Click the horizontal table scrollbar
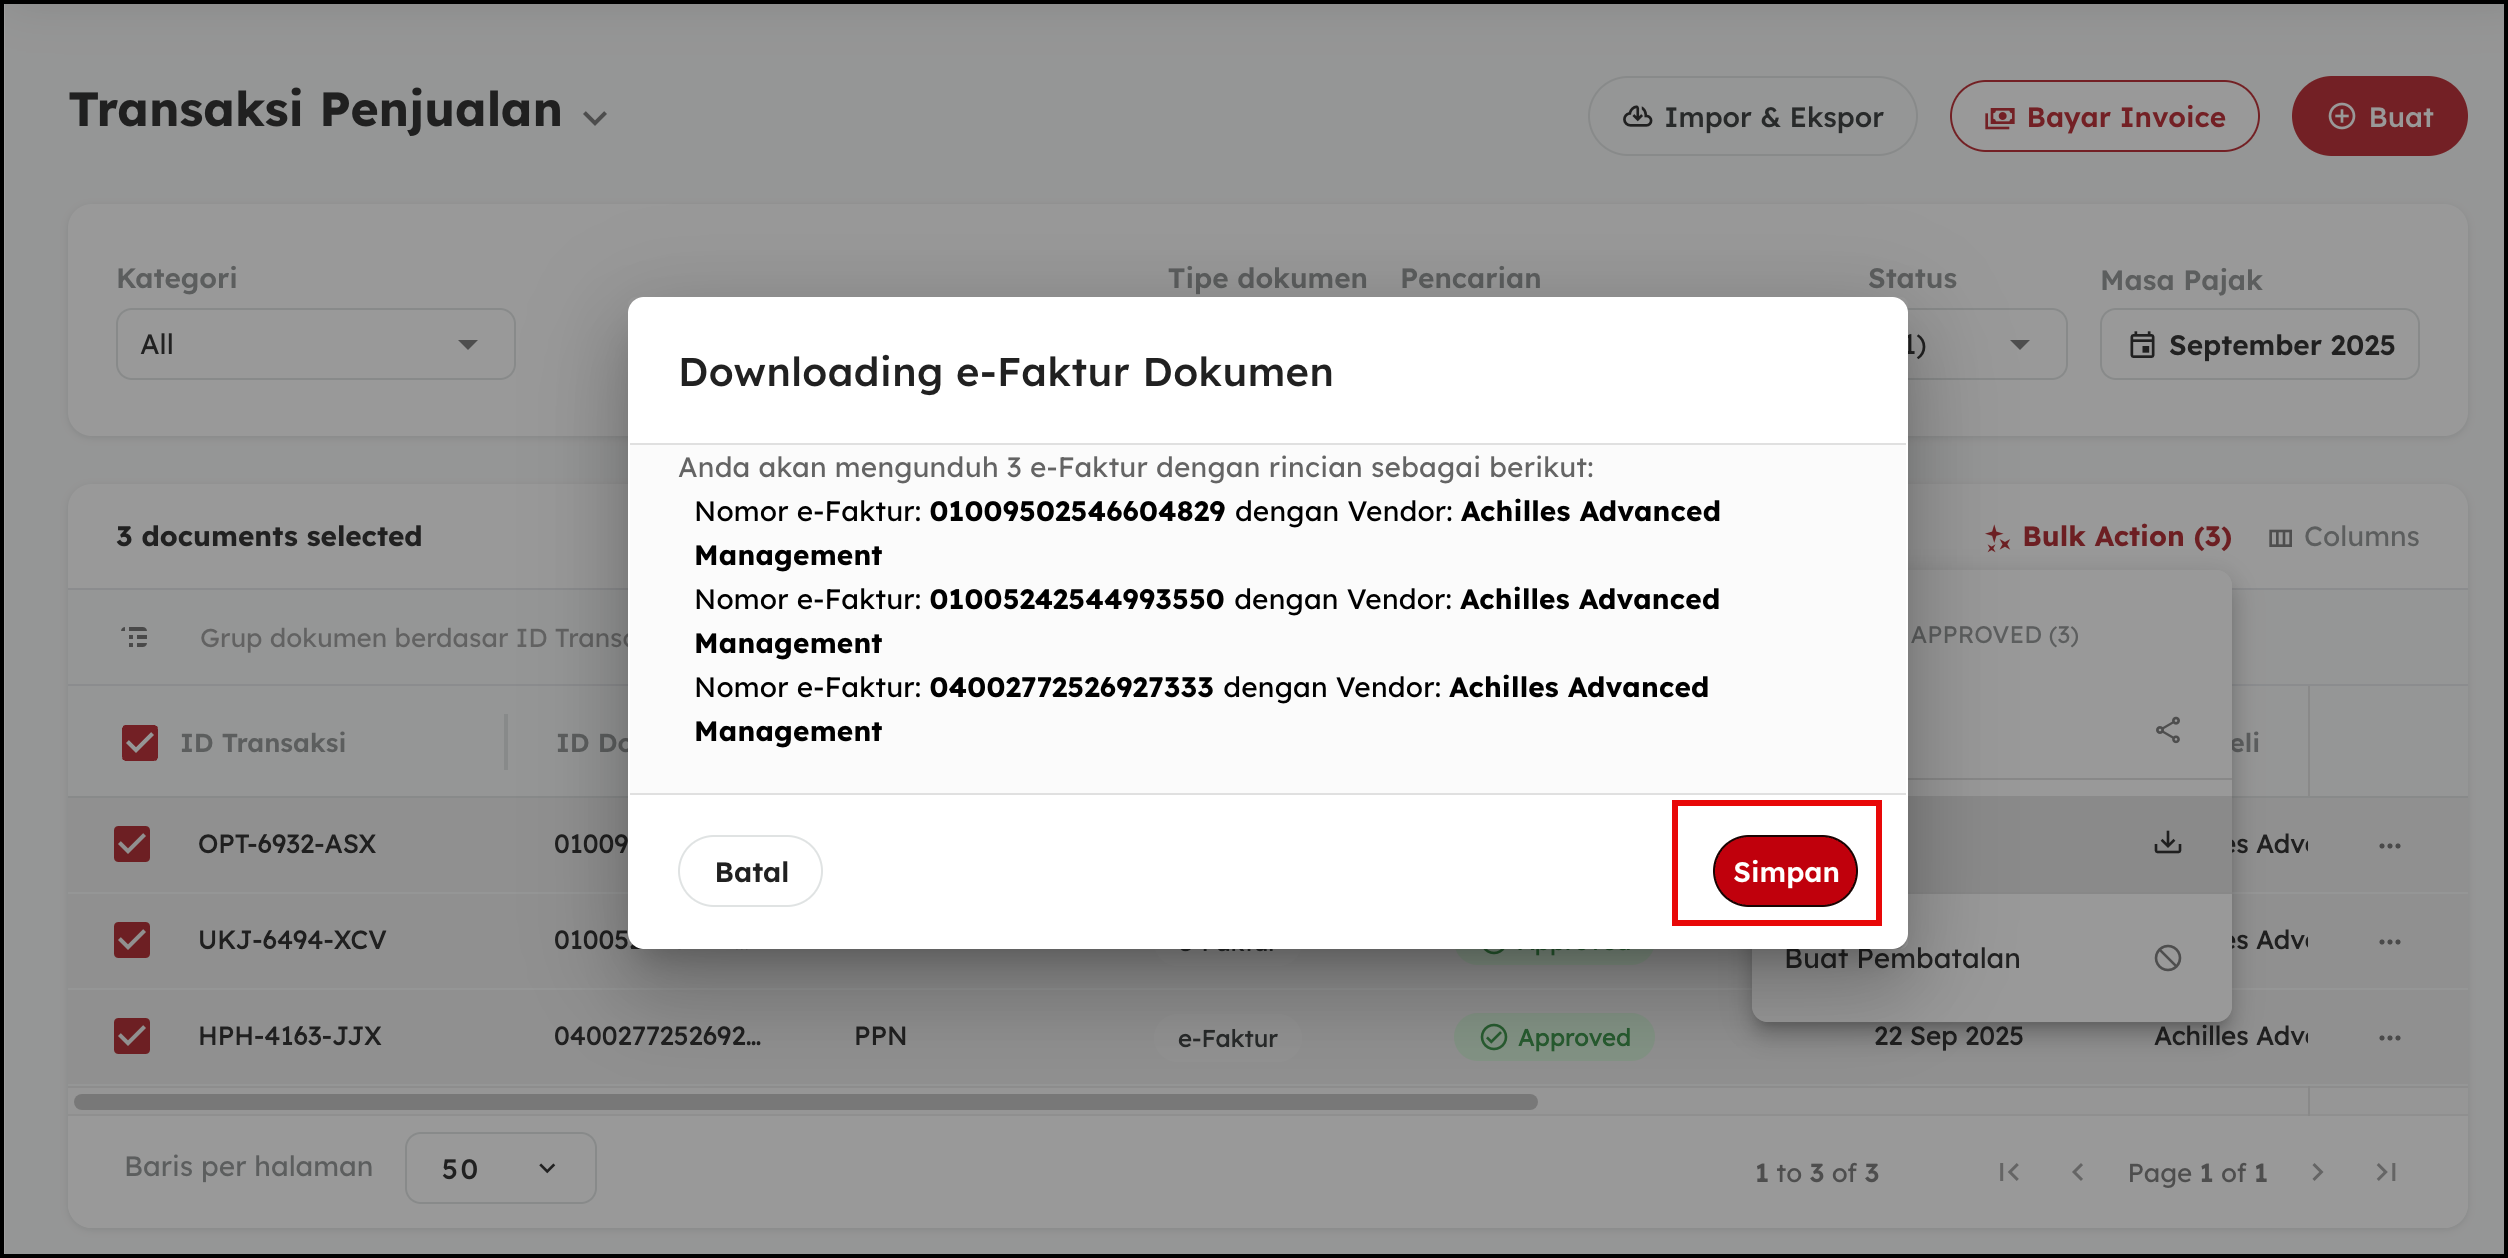This screenshot has height=1258, width=2508. coord(805,1102)
